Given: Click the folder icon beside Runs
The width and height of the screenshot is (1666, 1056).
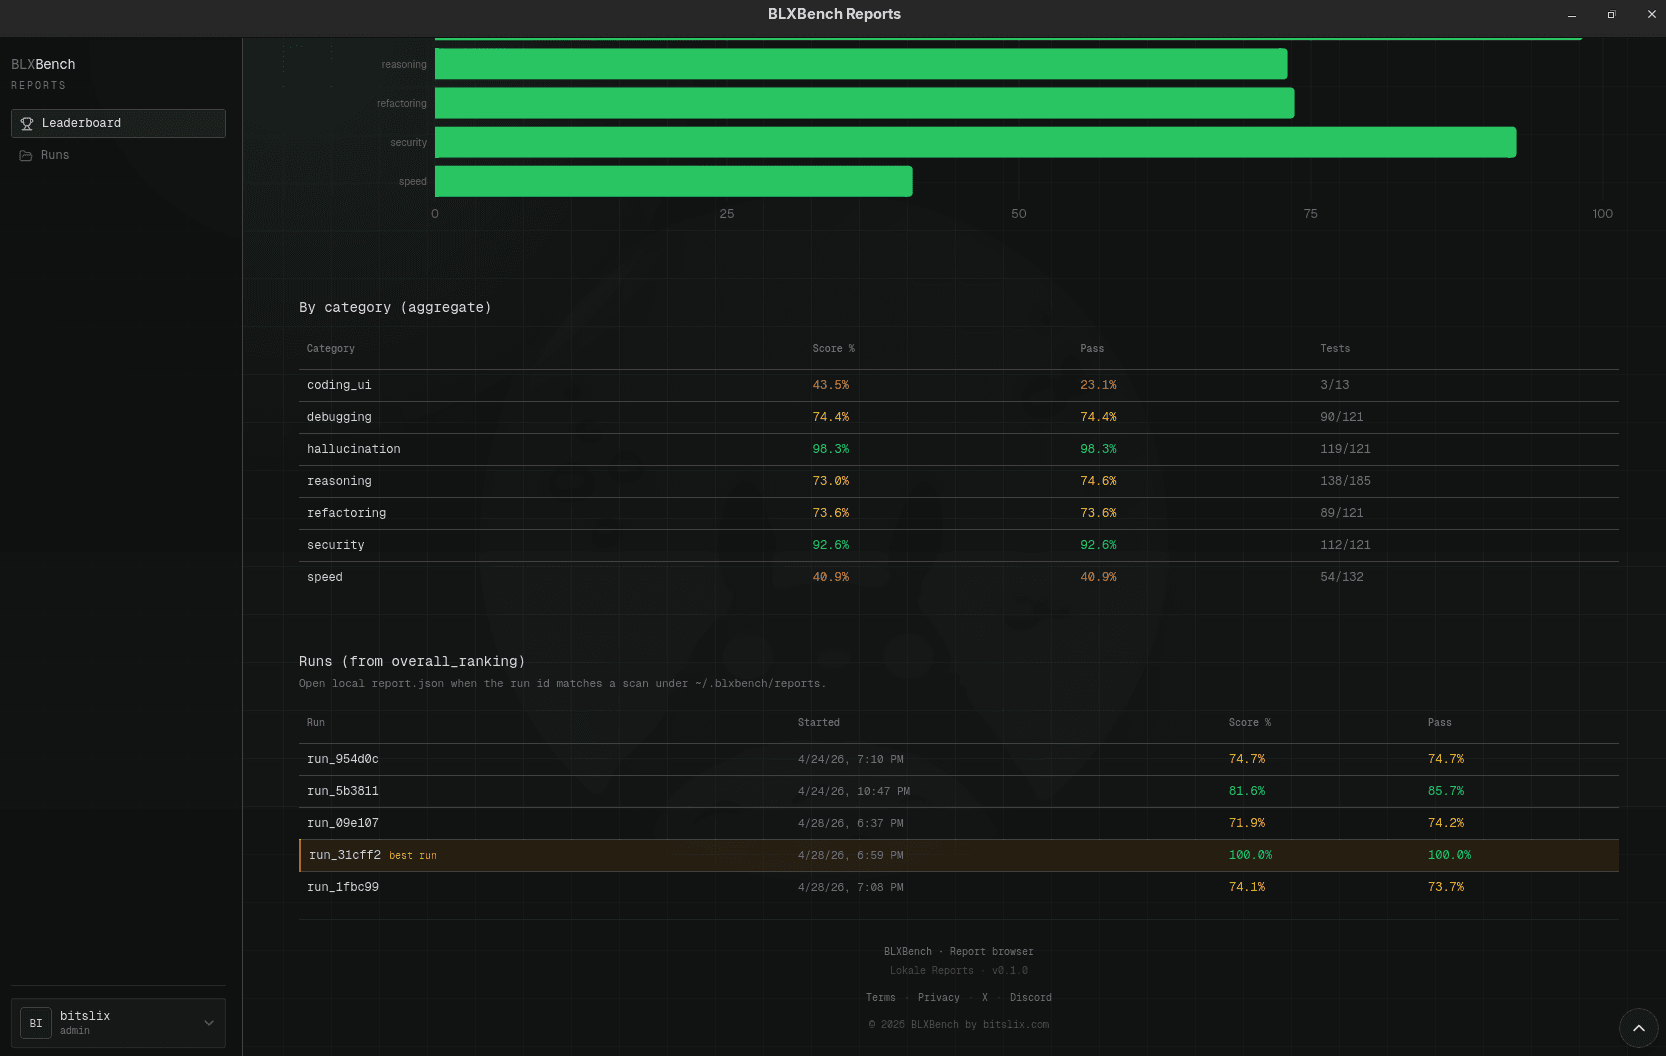Looking at the screenshot, I should [26, 155].
